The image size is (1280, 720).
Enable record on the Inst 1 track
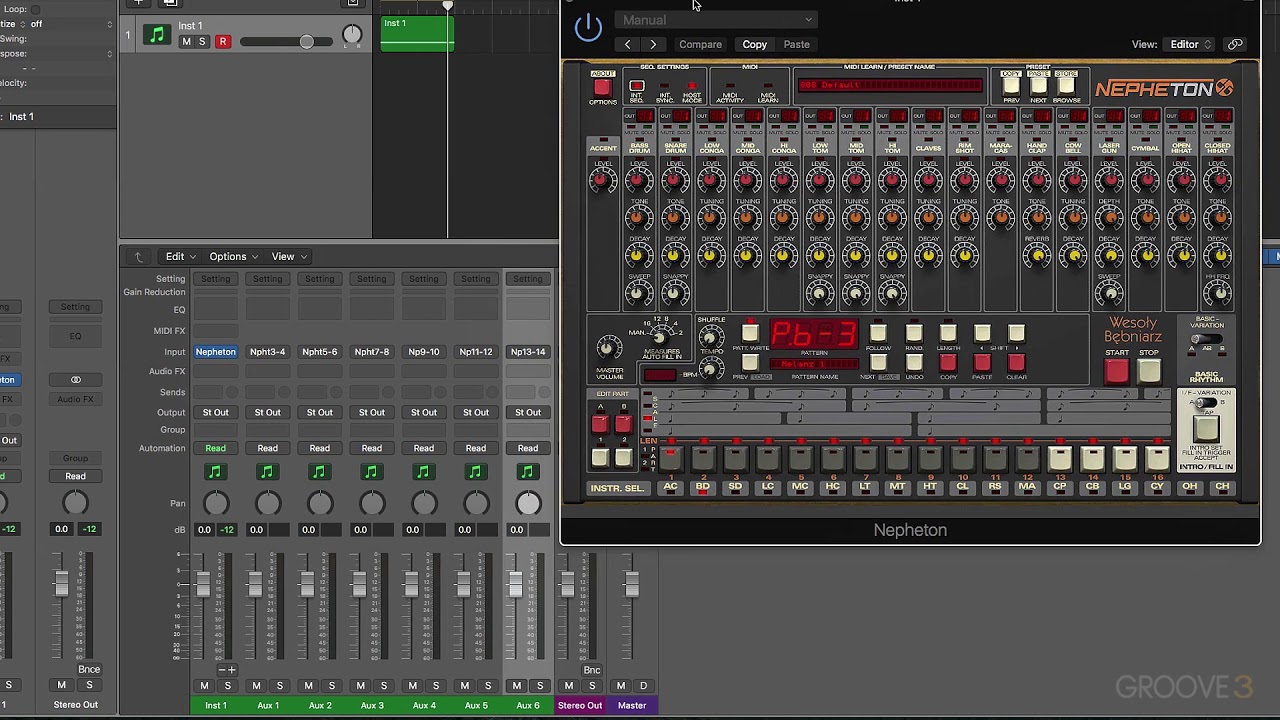[x=222, y=42]
